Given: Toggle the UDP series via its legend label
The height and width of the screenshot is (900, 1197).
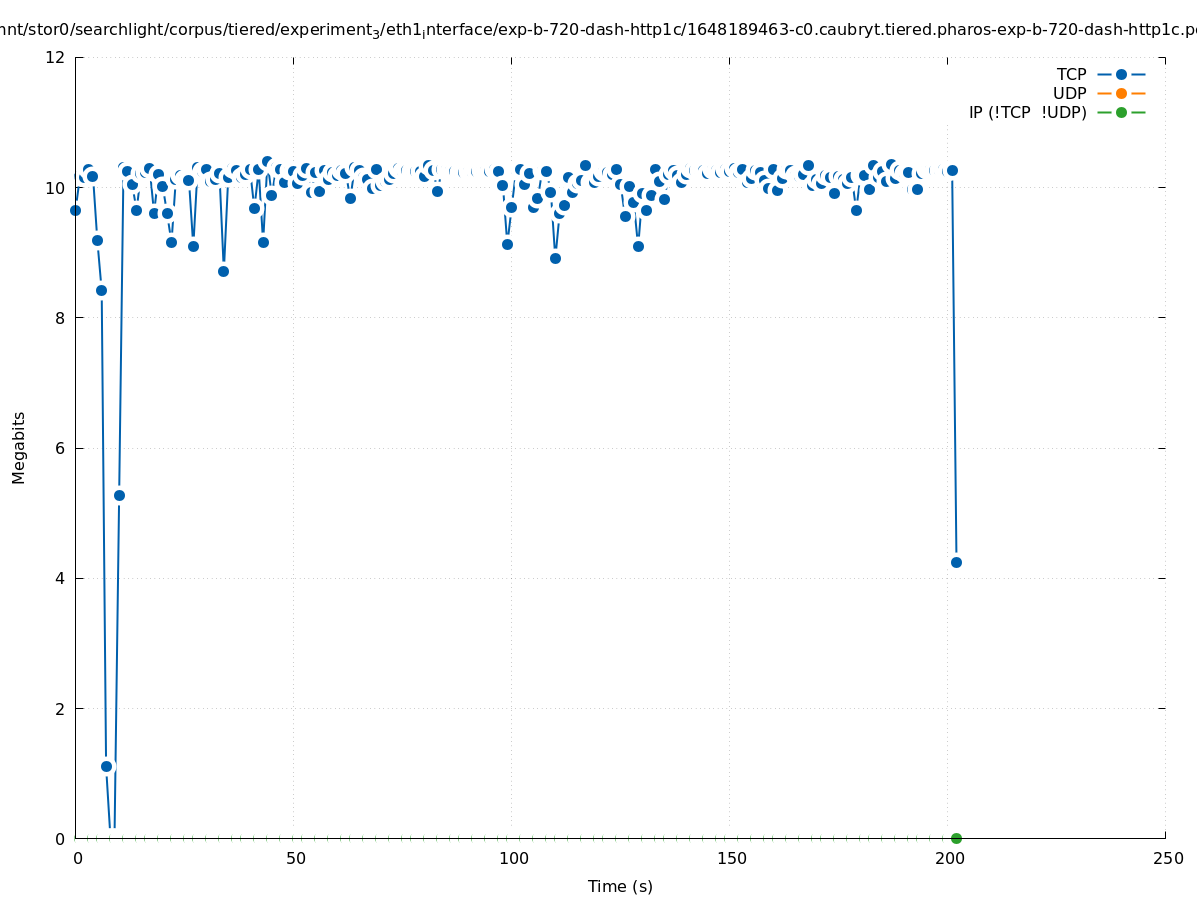Looking at the screenshot, I should click(x=1069, y=93).
